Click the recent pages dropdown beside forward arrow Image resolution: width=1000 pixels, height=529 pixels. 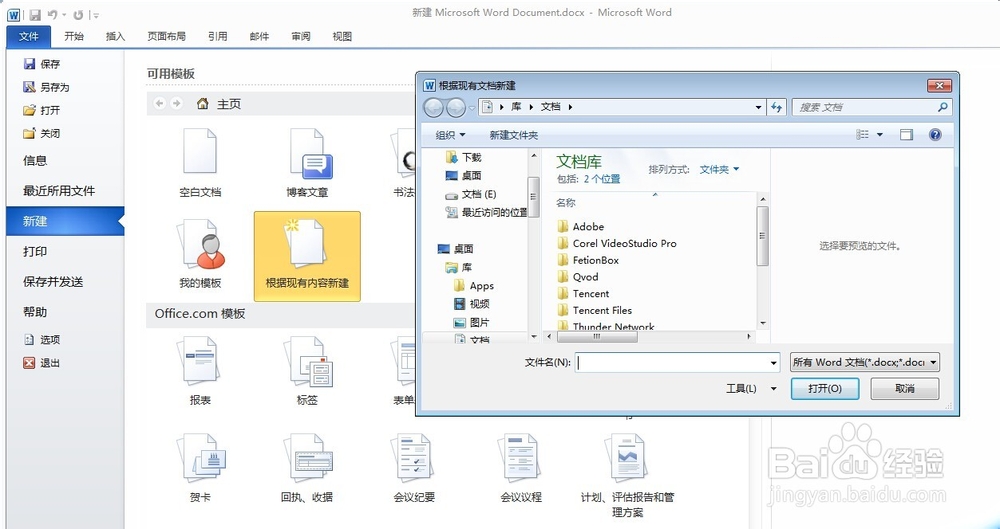coord(472,107)
